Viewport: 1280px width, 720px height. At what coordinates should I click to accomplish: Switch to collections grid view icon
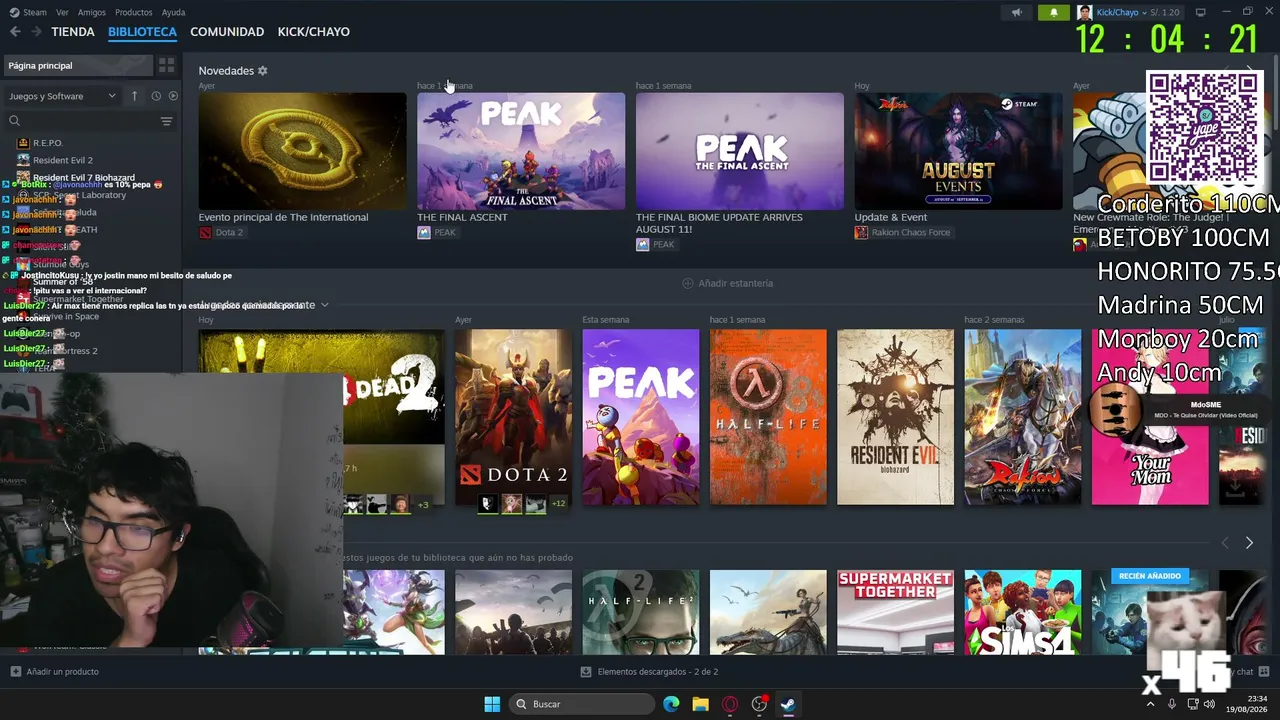click(166, 65)
